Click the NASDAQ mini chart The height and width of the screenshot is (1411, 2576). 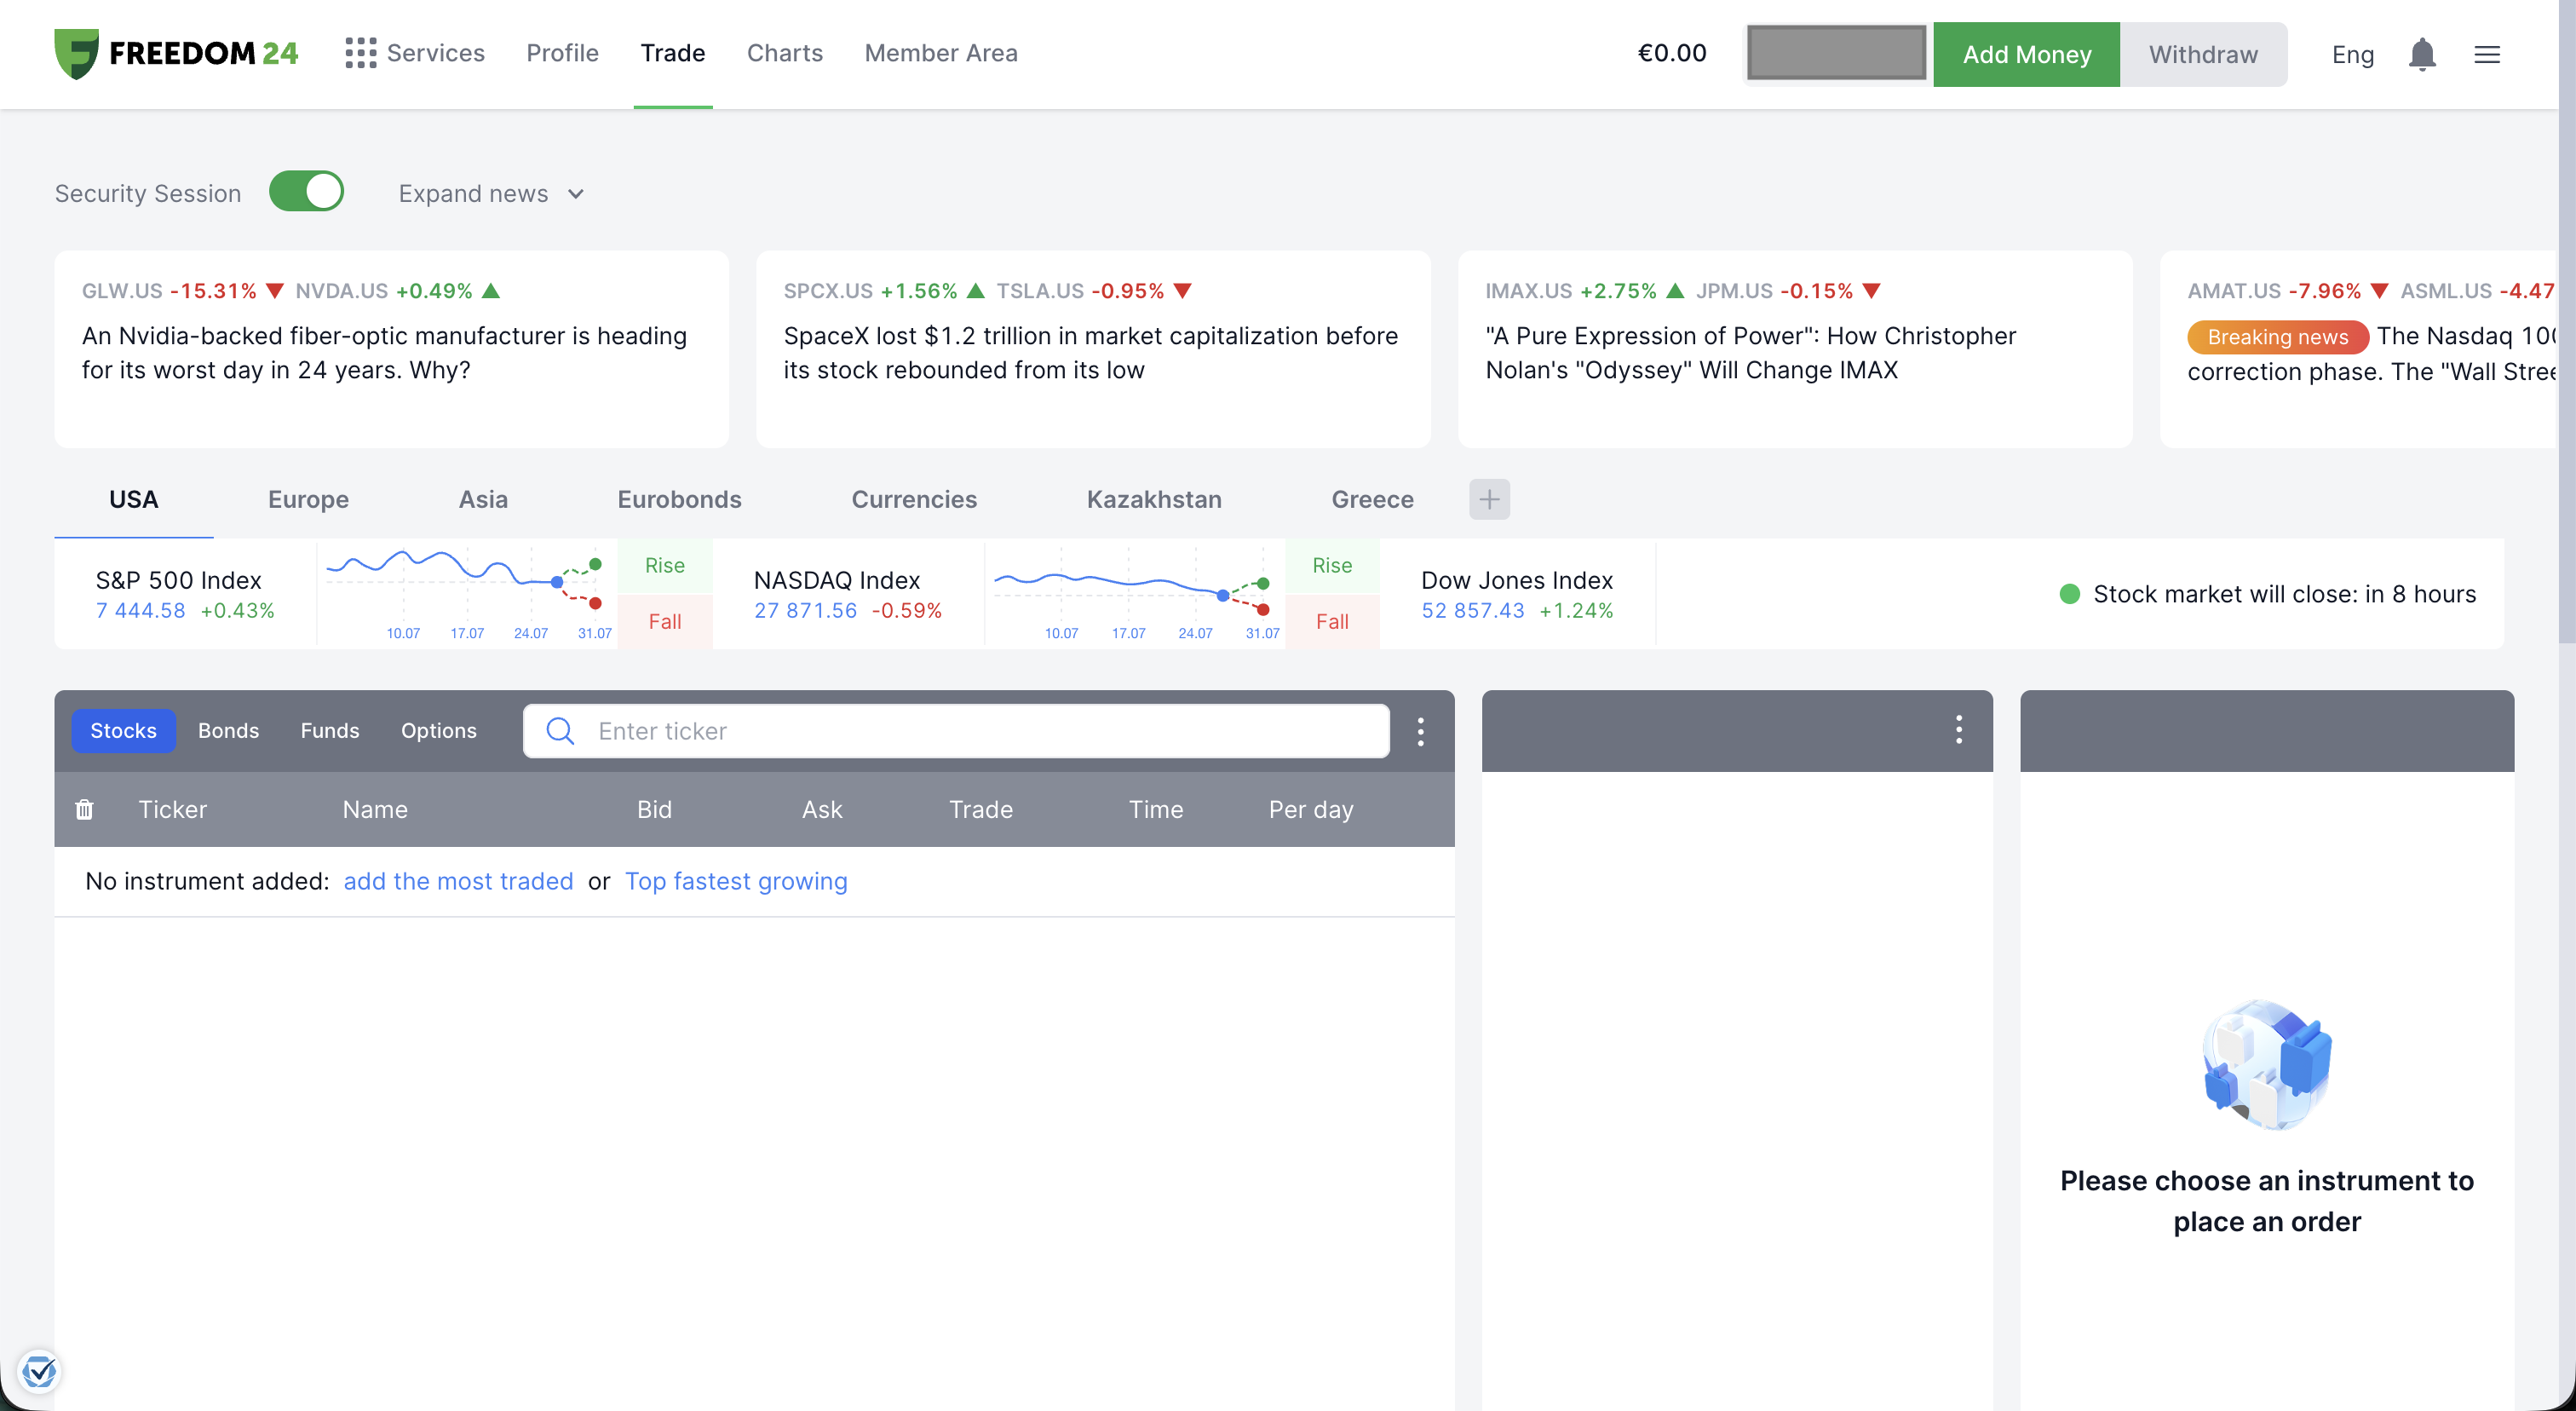pyautogui.click(x=1134, y=594)
